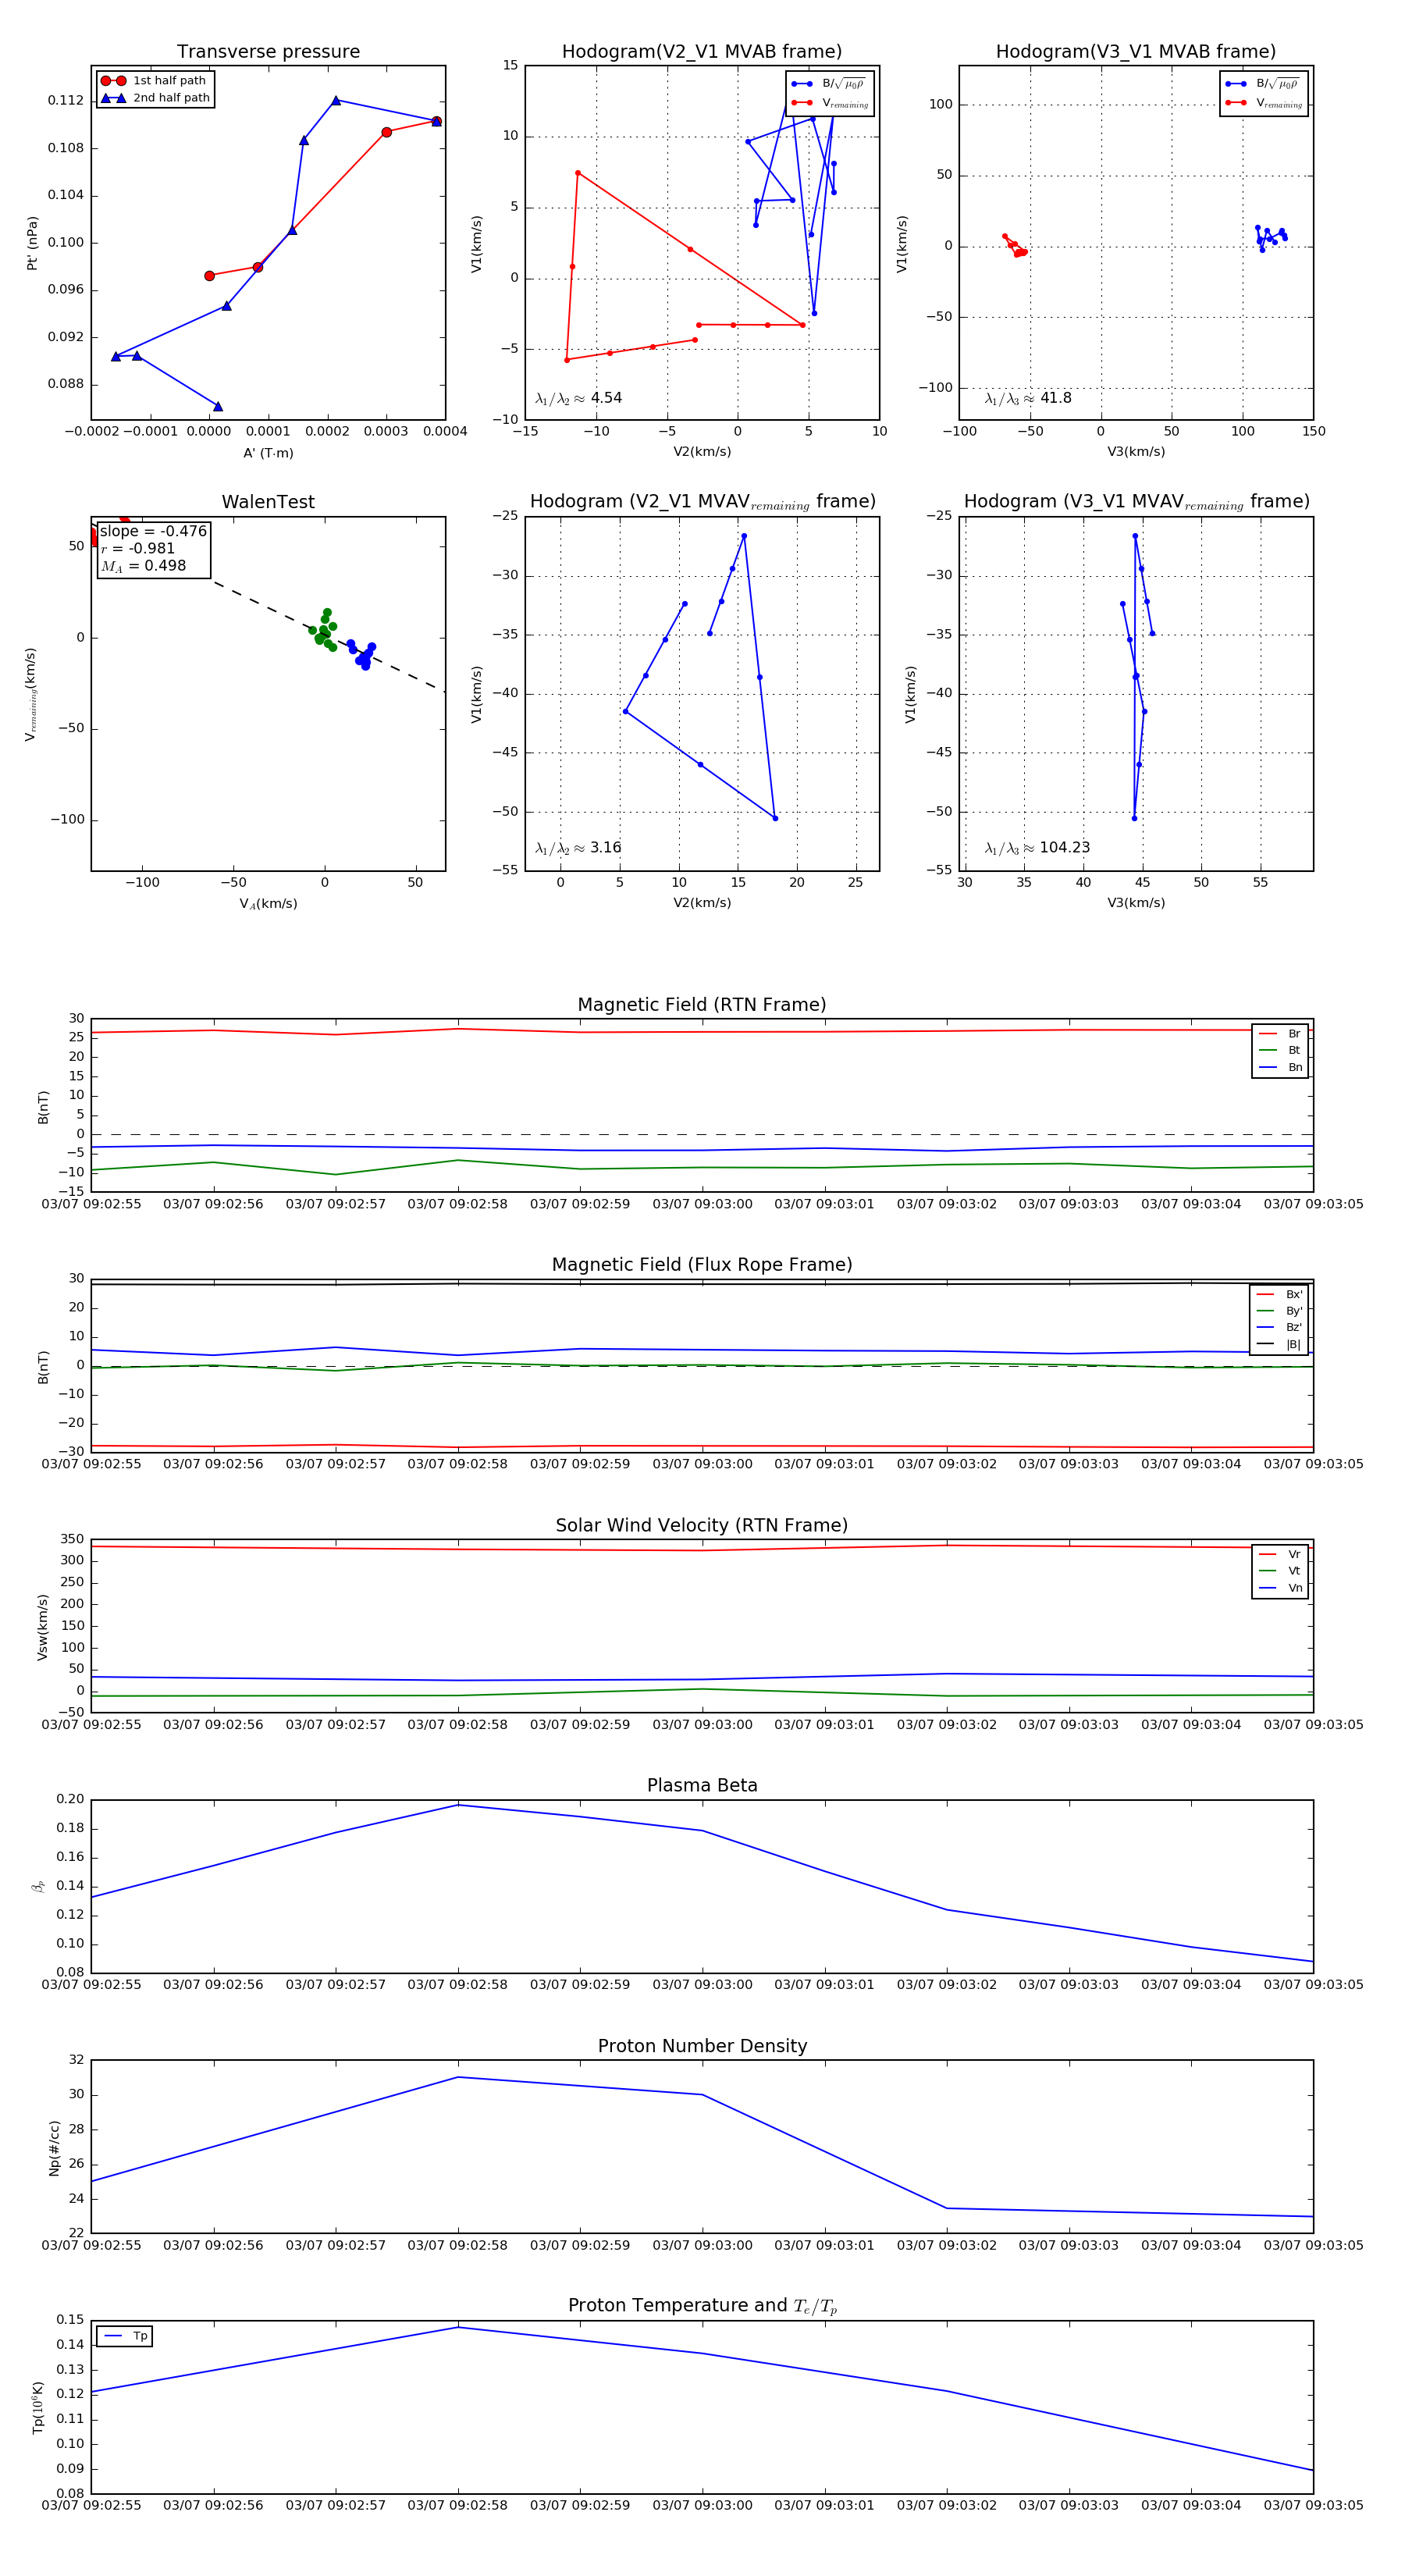
Task: Select 'Vr' legend entry
Action: pos(1280,1554)
